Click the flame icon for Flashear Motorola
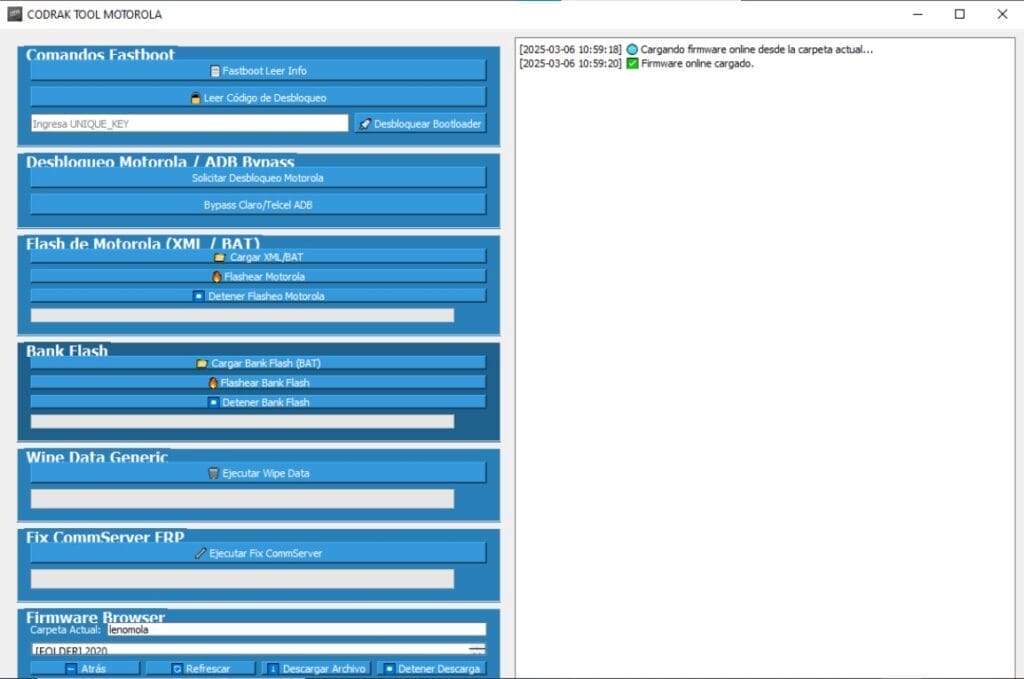This screenshot has width=1024, height=679. click(x=217, y=277)
